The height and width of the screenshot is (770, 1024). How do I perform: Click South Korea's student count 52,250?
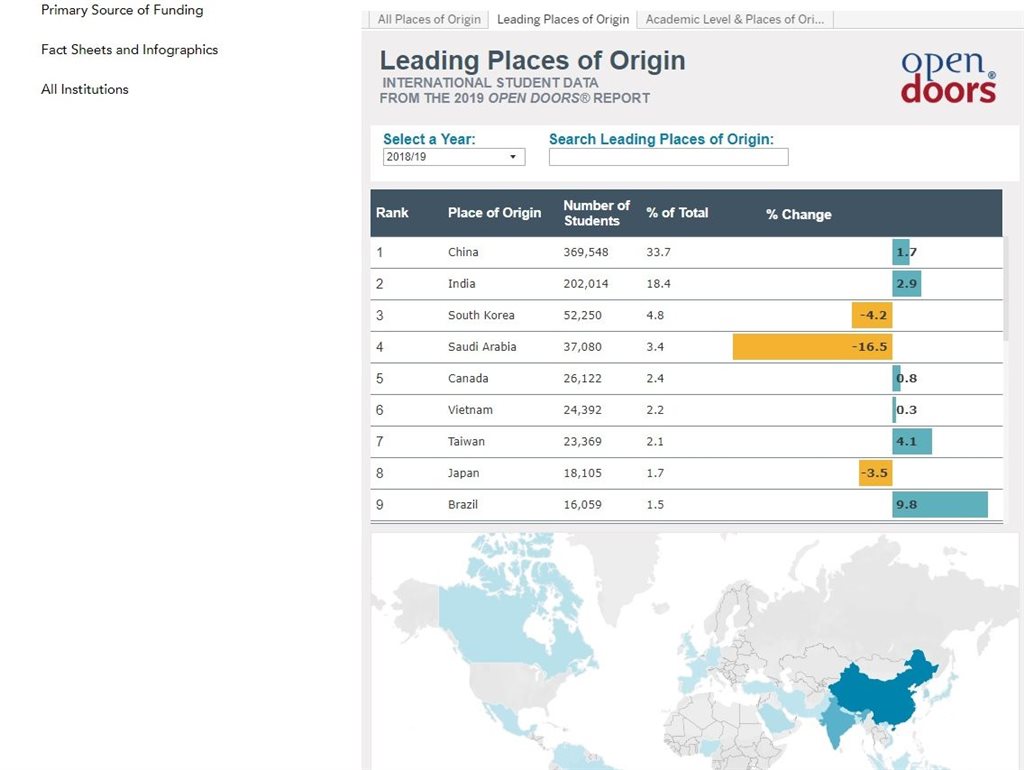coord(583,315)
